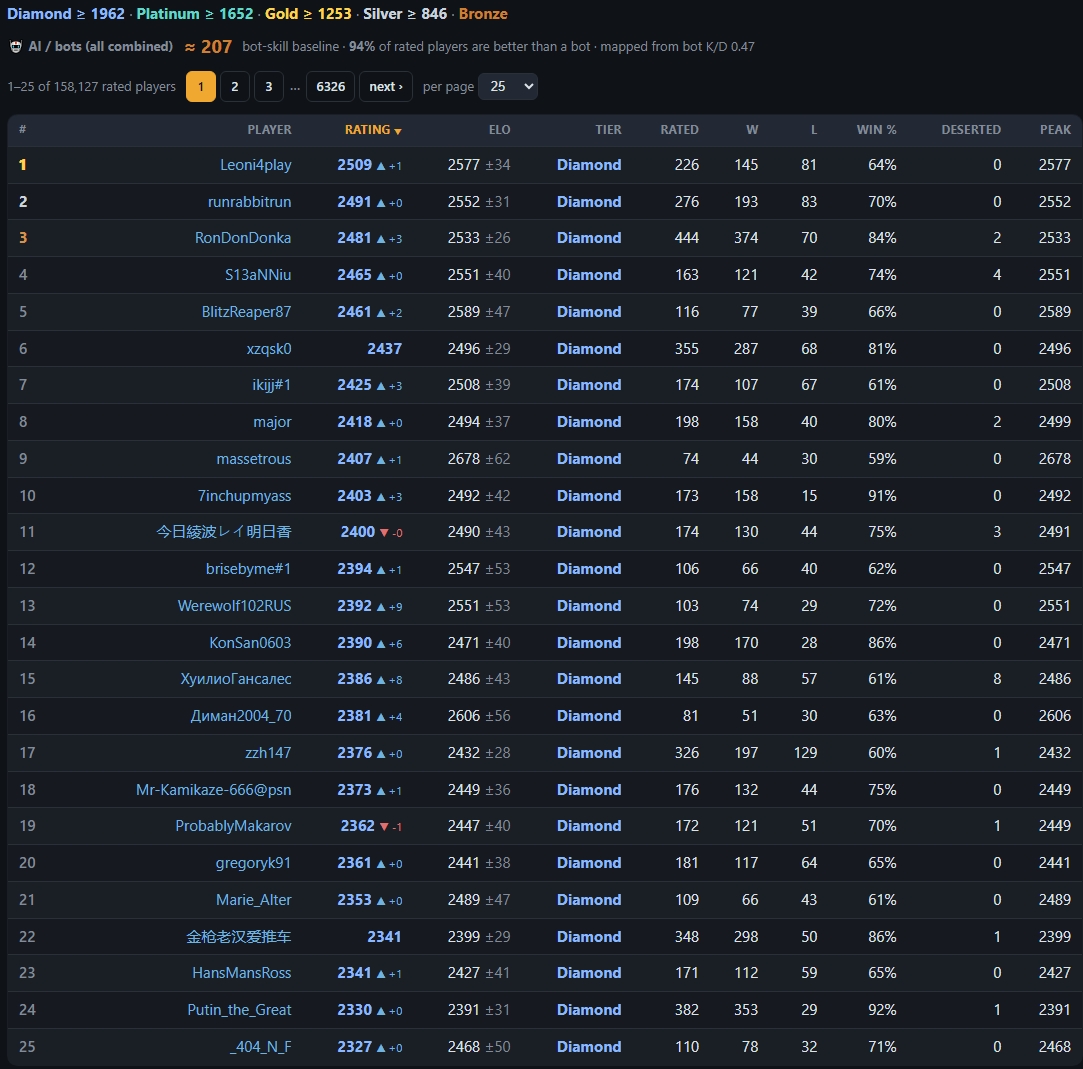Open the per page dropdown showing 25
This screenshot has width=1083, height=1069.
click(x=508, y=86)
